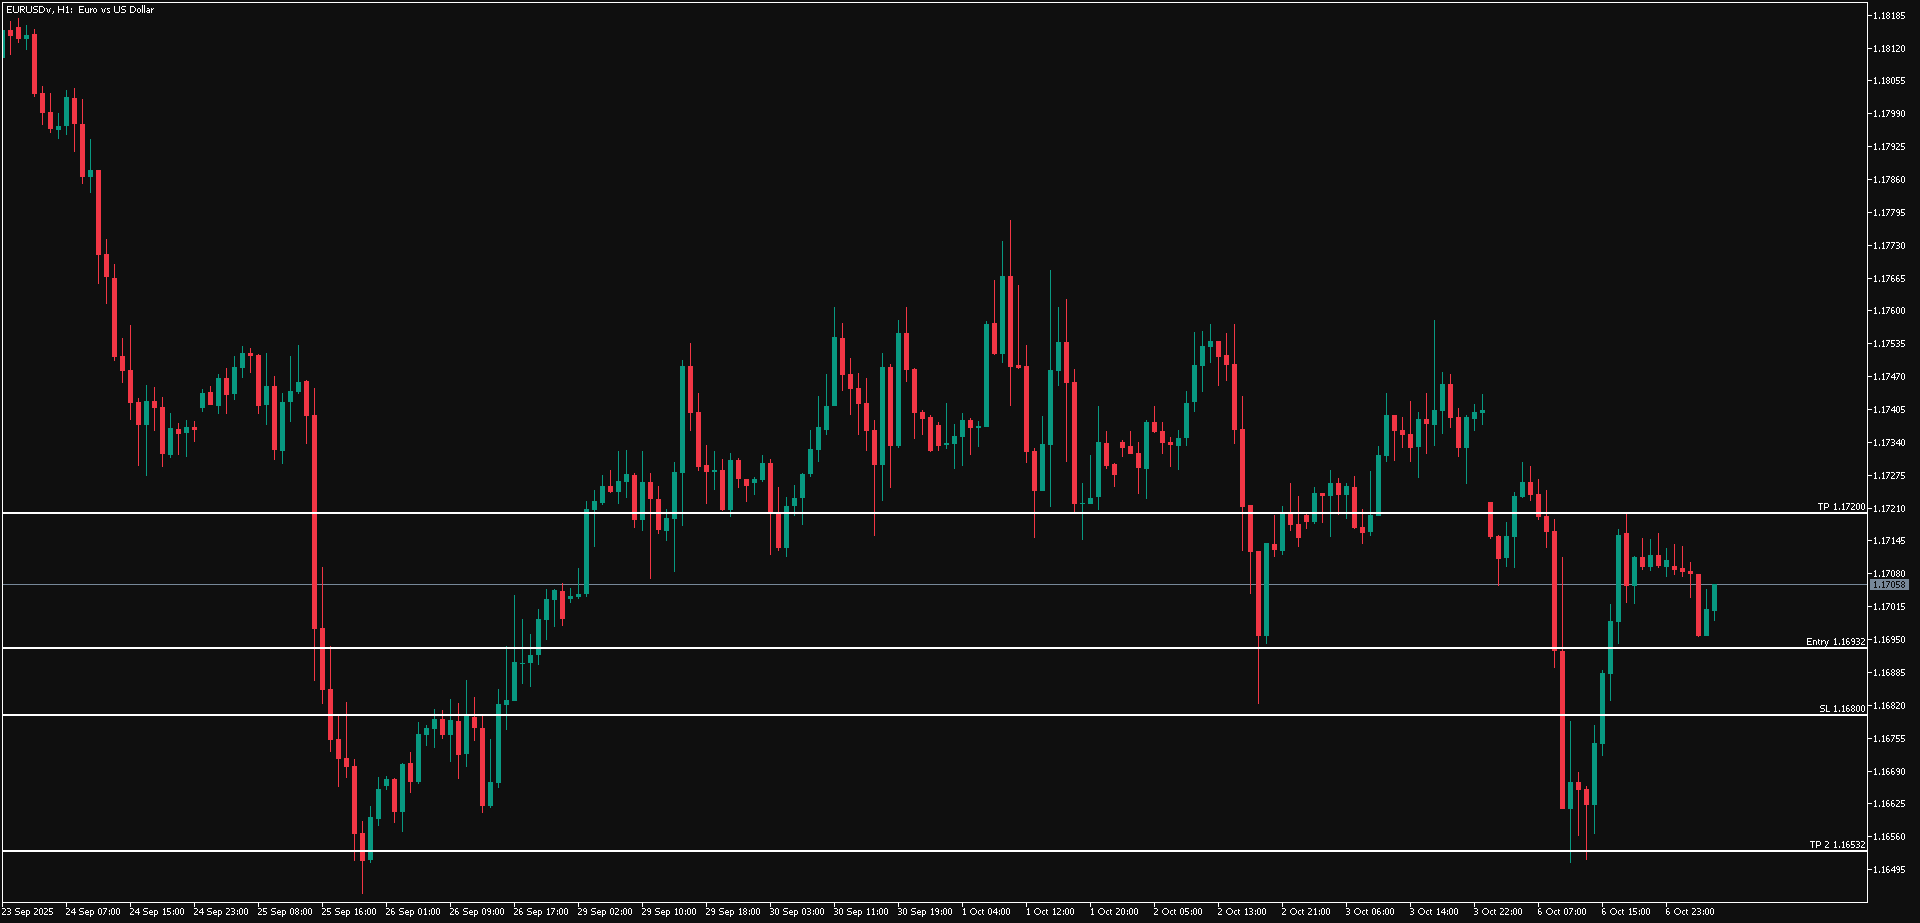The height and width of the screenshot is (923, 1920).
Task: Click the 23 Sep 2025 date label
Action: coord(28,912)
